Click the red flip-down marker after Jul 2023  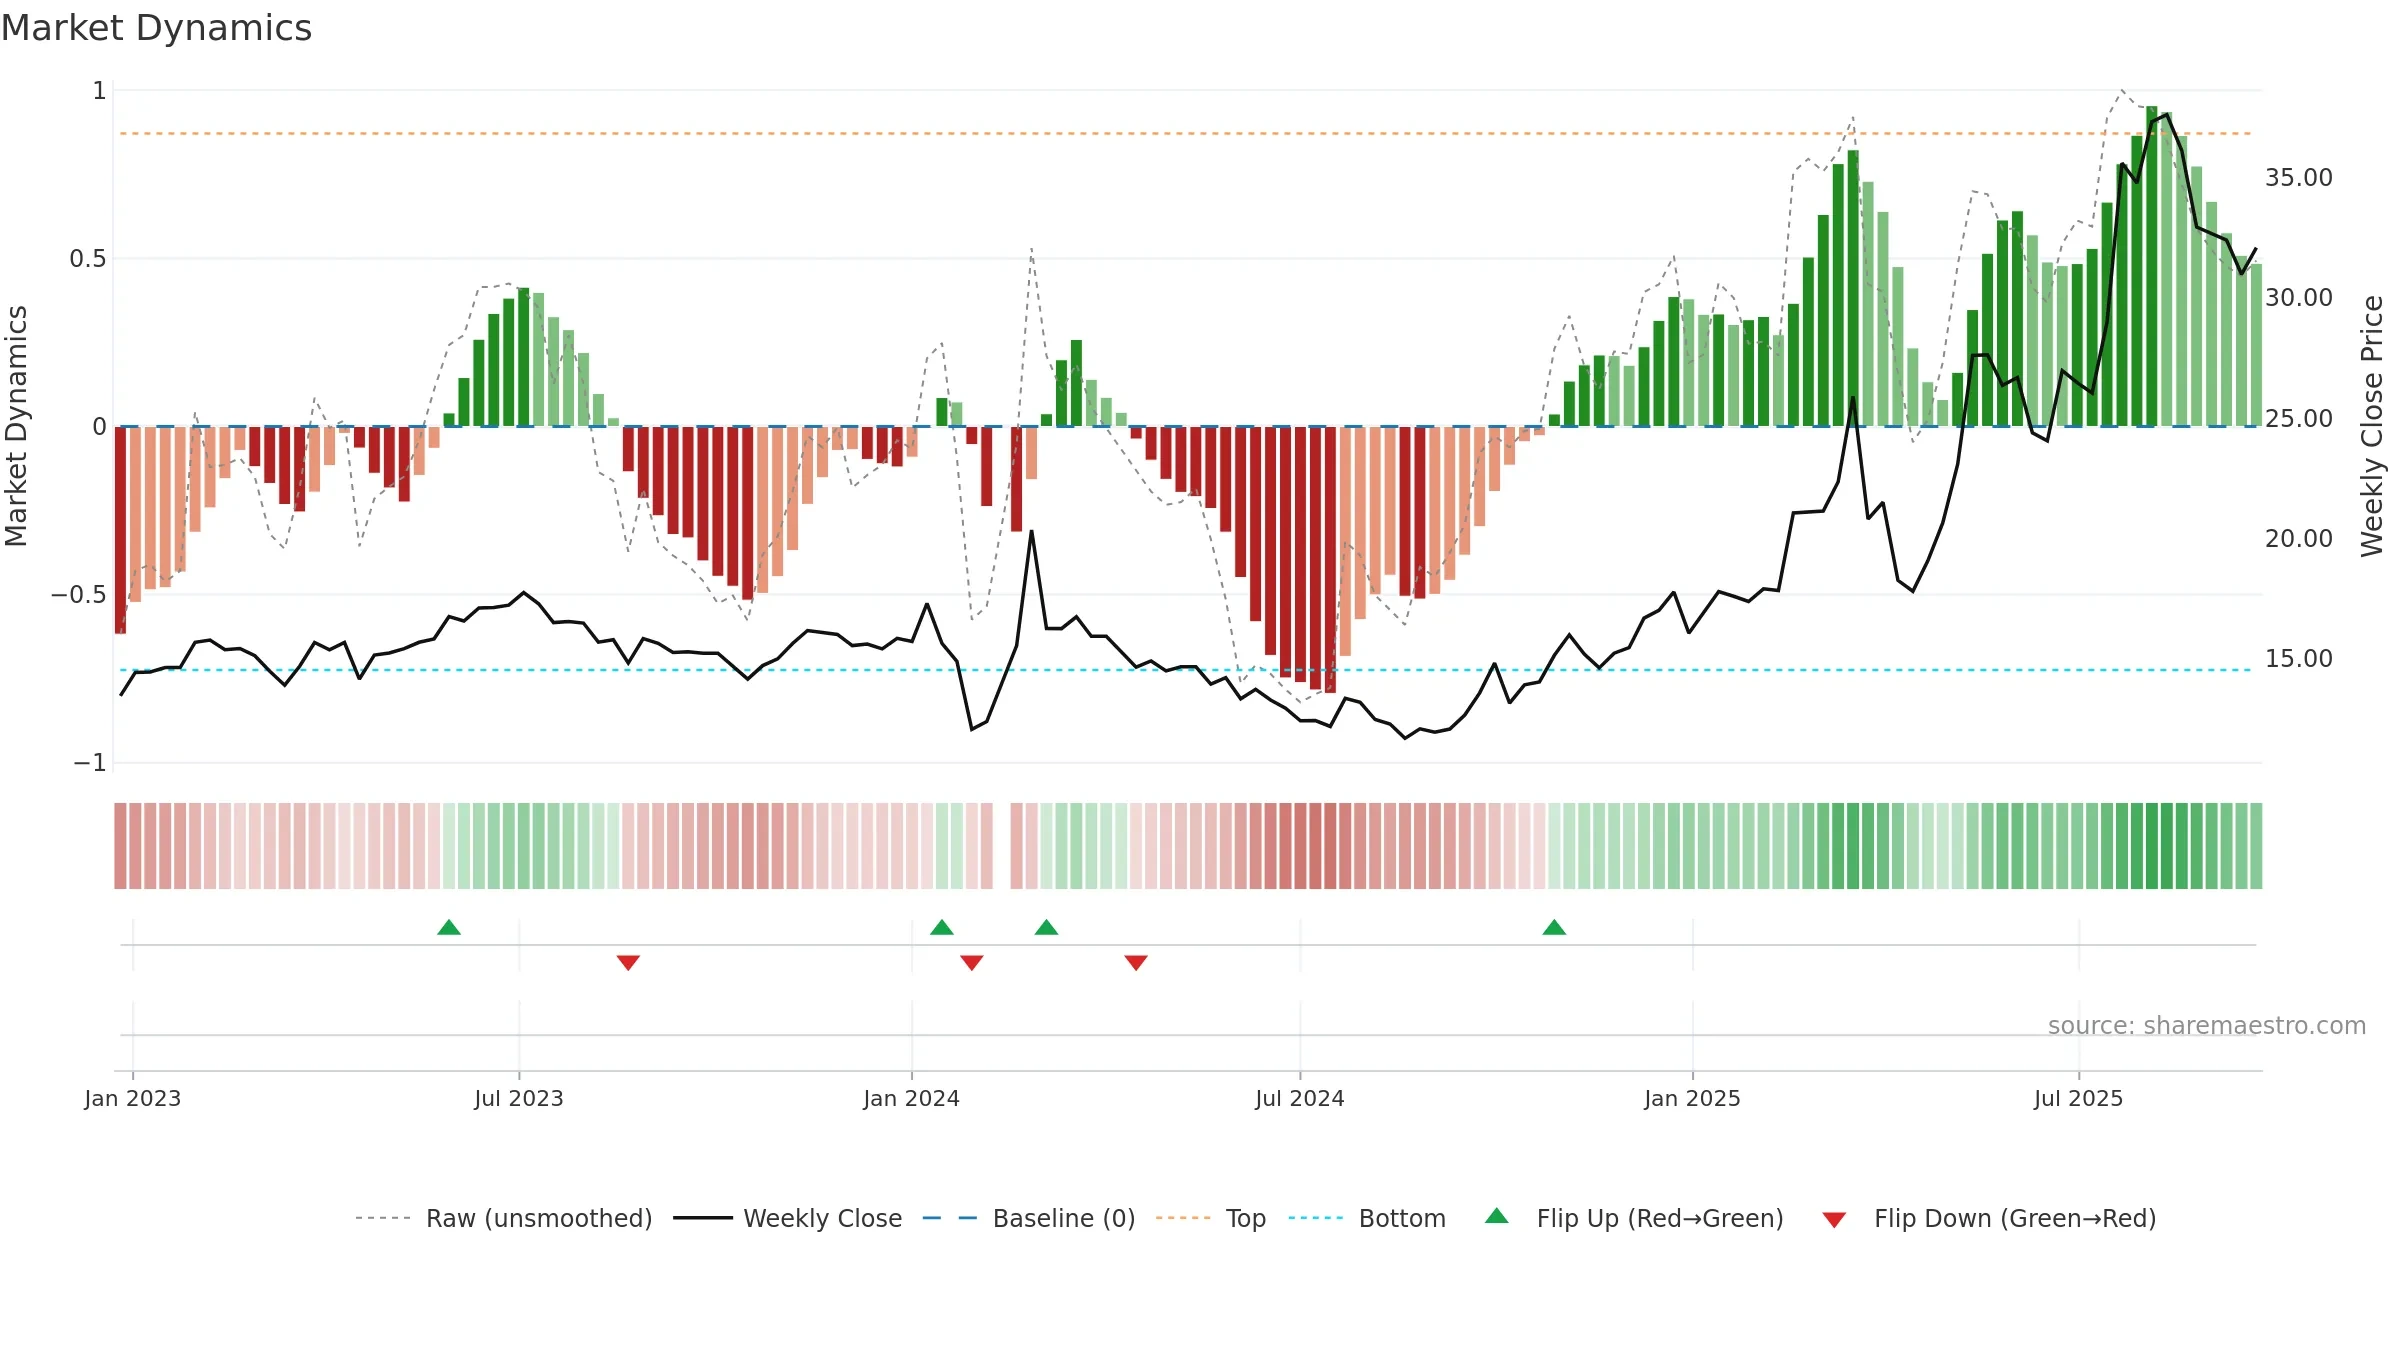point(628,962)
